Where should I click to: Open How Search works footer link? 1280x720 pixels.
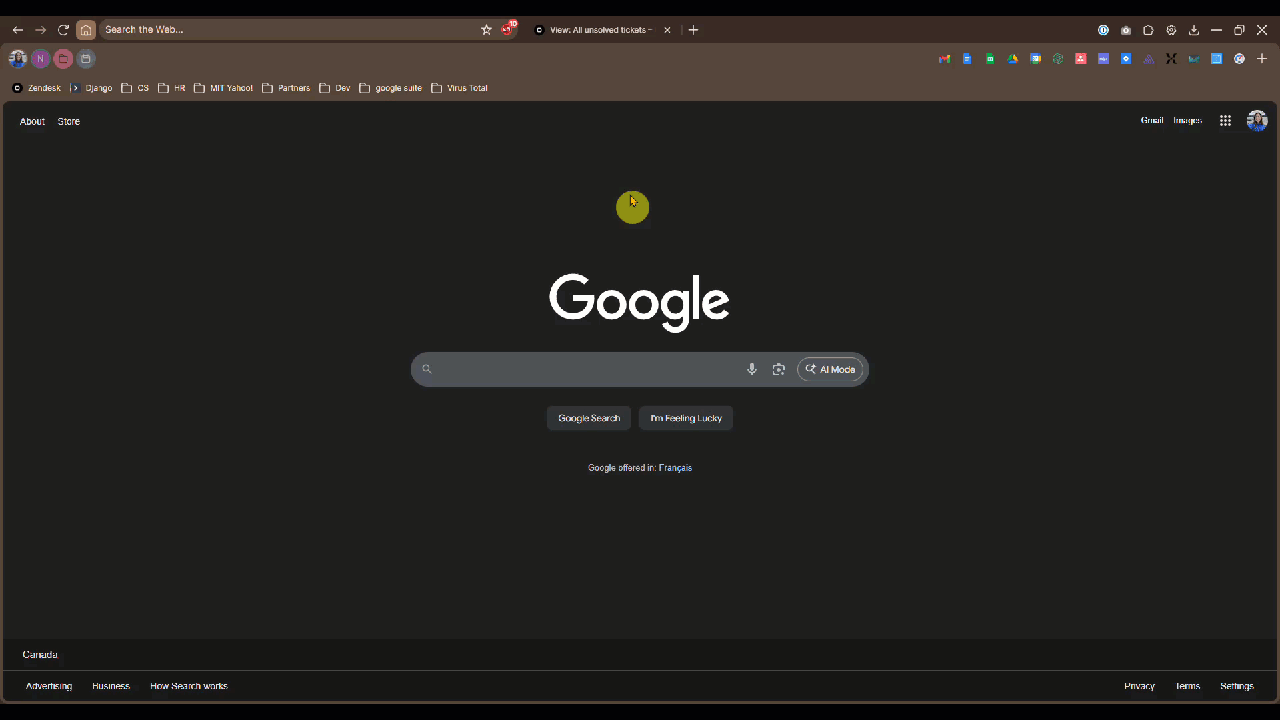(x=189, y=686)
